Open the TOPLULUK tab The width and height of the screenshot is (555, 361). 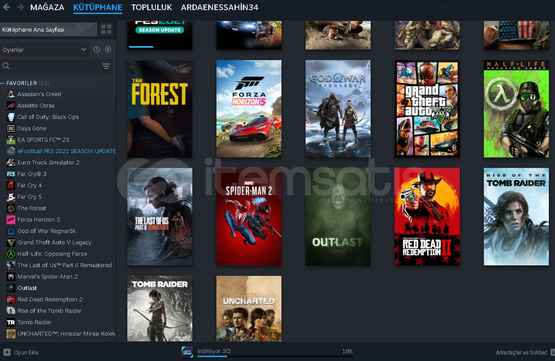coord(151,7)
